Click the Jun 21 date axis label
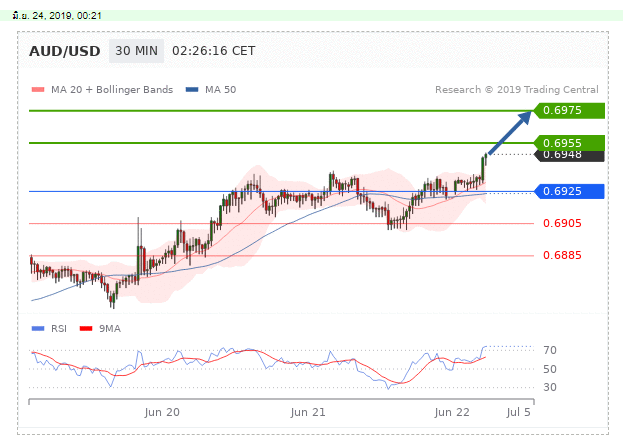The width and height of the screenshot is (623, 443). point(308,412)
